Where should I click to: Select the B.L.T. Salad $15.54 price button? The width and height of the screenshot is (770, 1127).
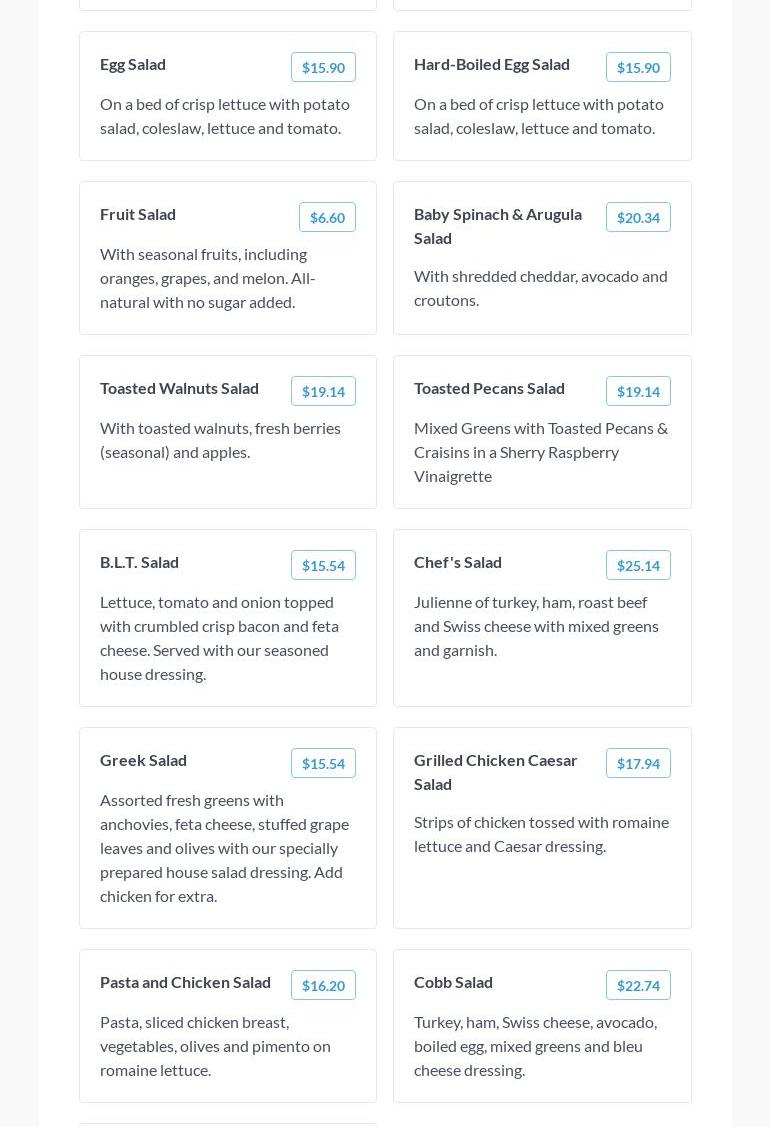[x=323, y=565]
